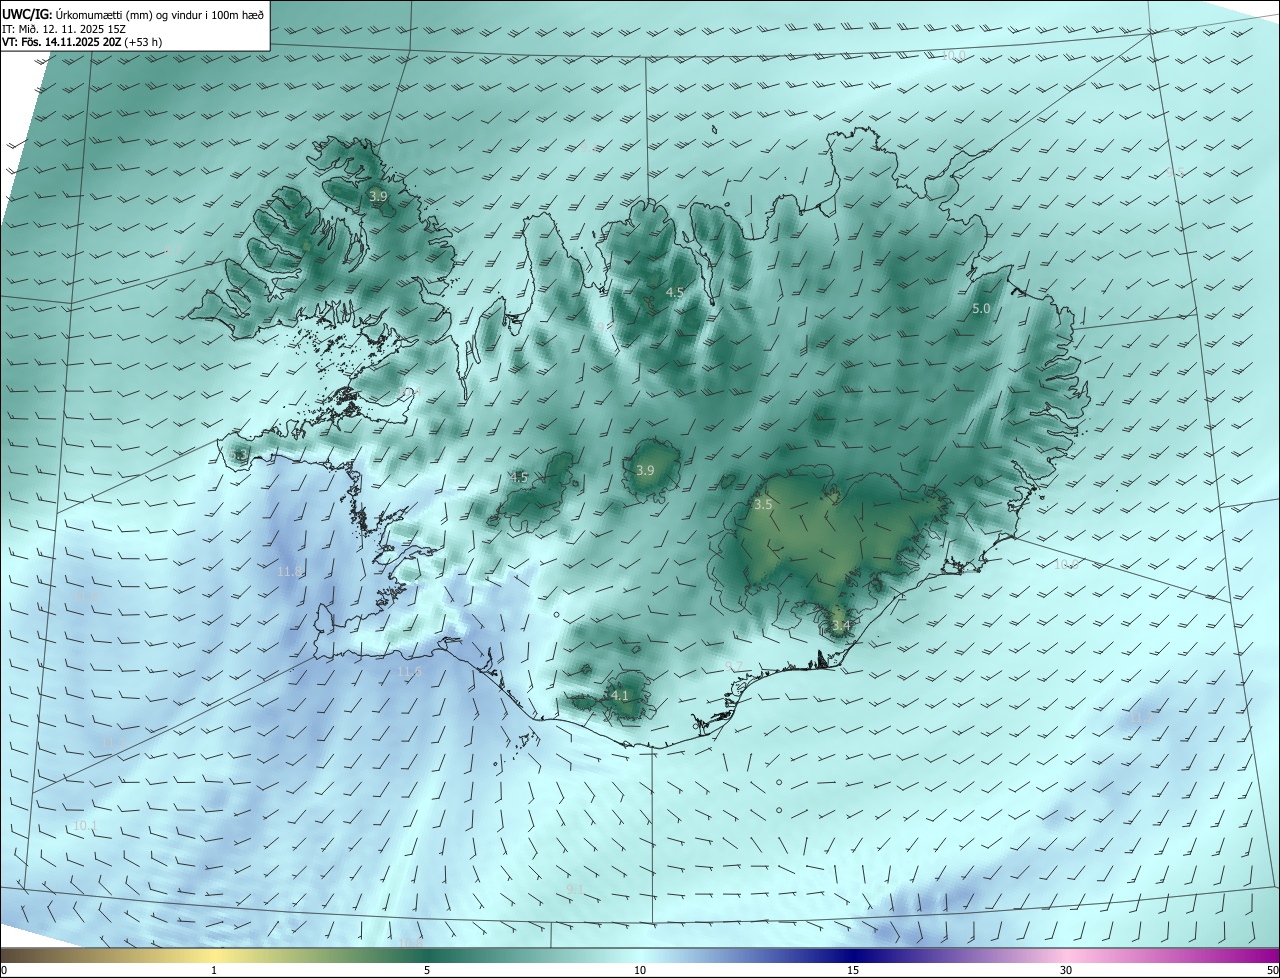This screenshot has height=978, width=1280.
Task: Pick the pale yellow color at scale value 1
Action: coord(214,955)
